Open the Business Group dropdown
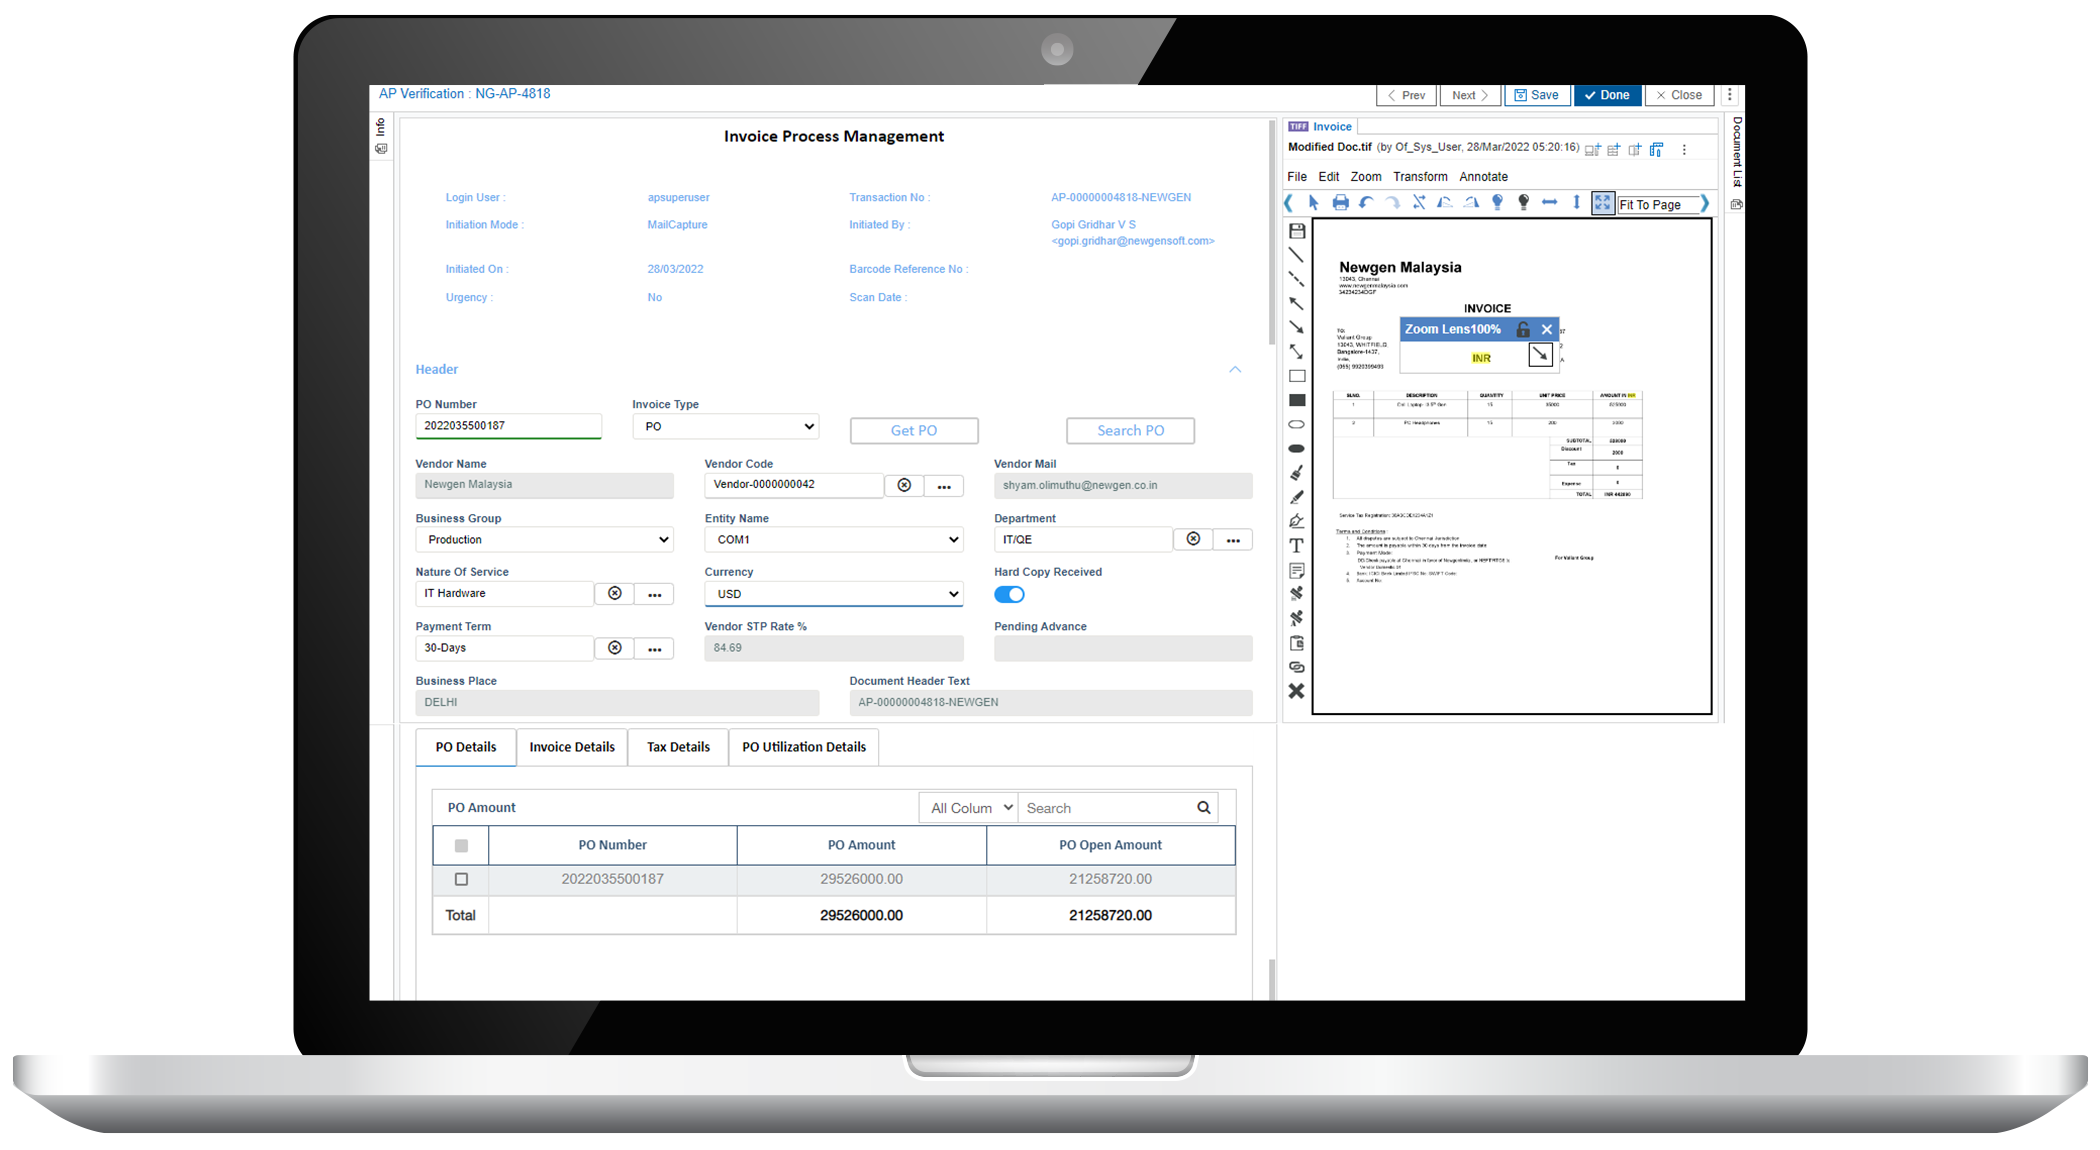 pos(544,539)
